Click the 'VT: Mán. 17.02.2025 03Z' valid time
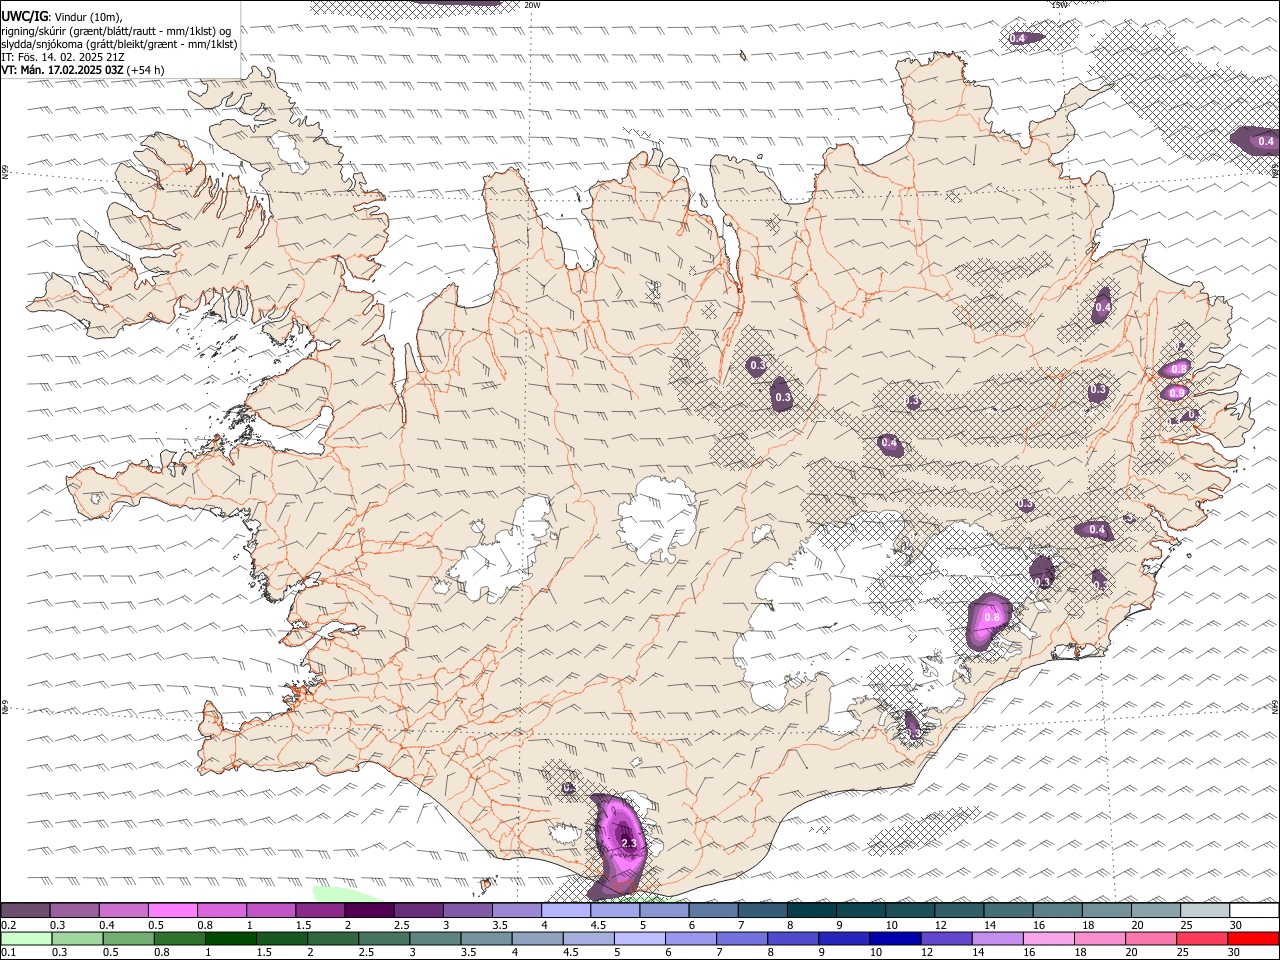 click(62, 70)
